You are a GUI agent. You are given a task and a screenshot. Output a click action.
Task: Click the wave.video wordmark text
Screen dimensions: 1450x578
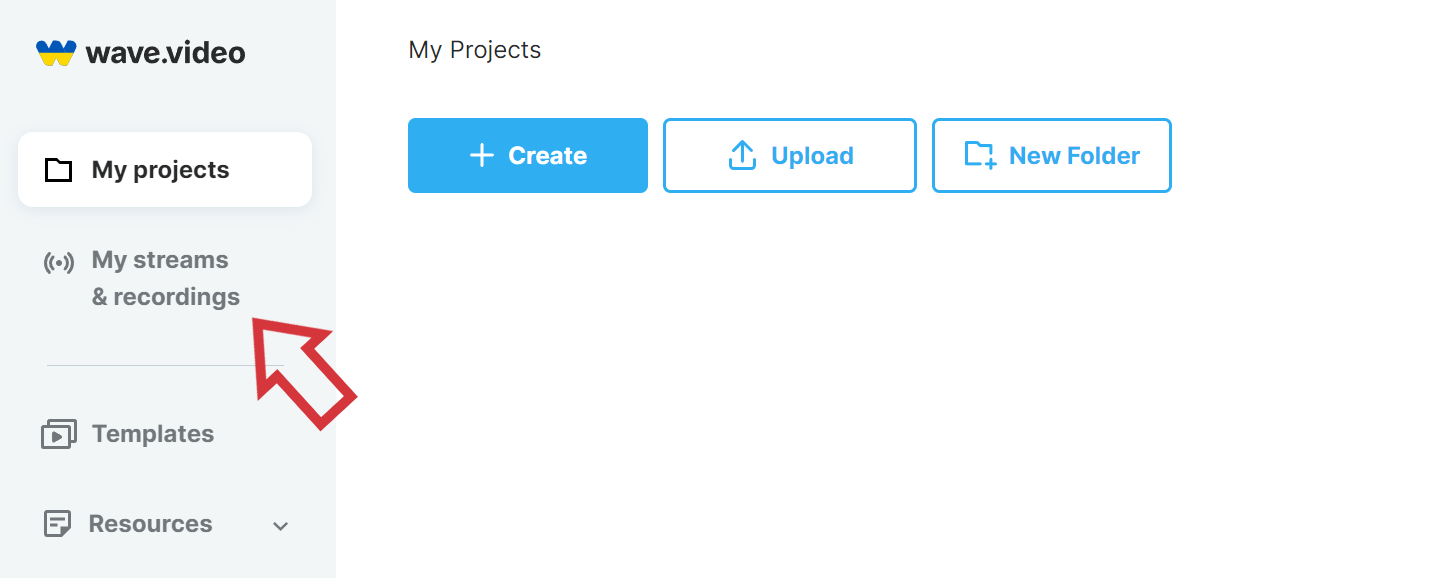(x=165, y=53)
